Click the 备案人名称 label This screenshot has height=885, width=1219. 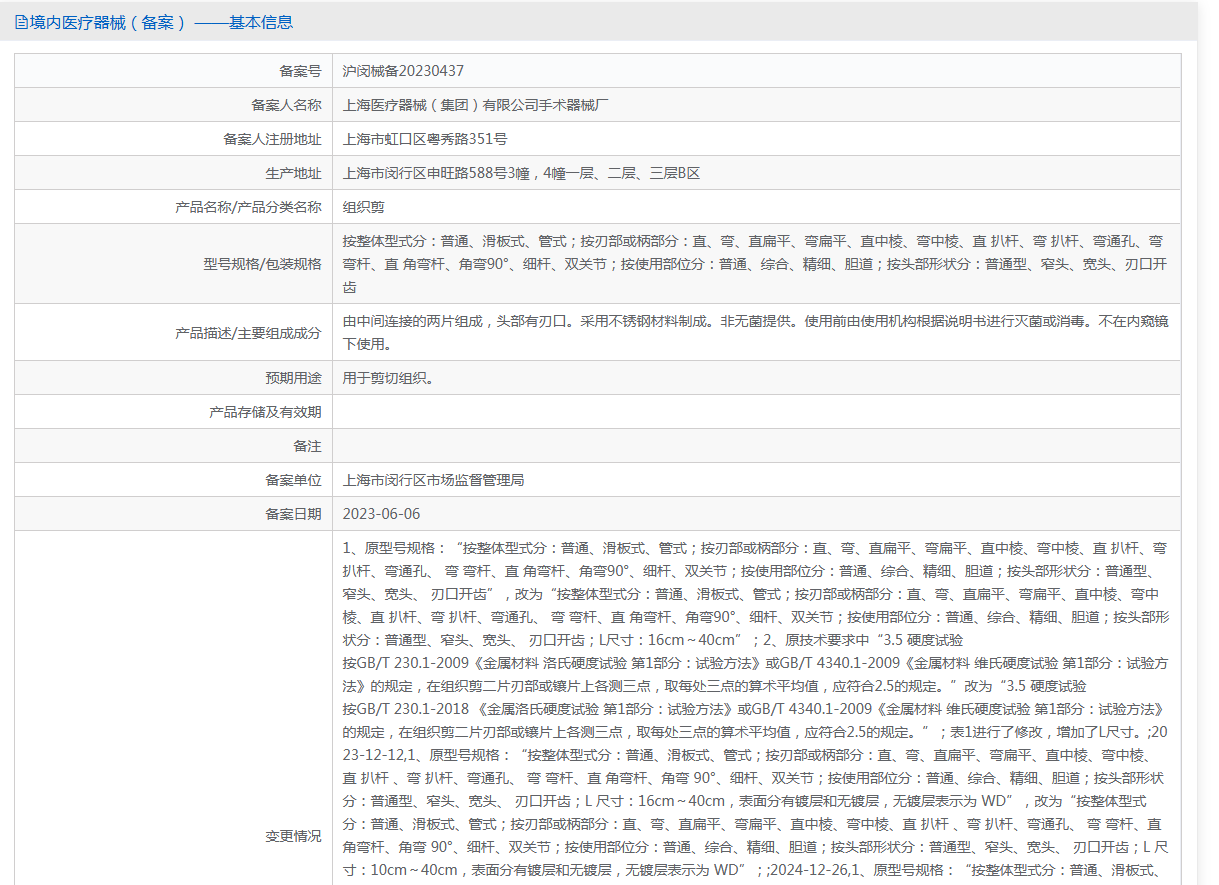coord(287,105)
